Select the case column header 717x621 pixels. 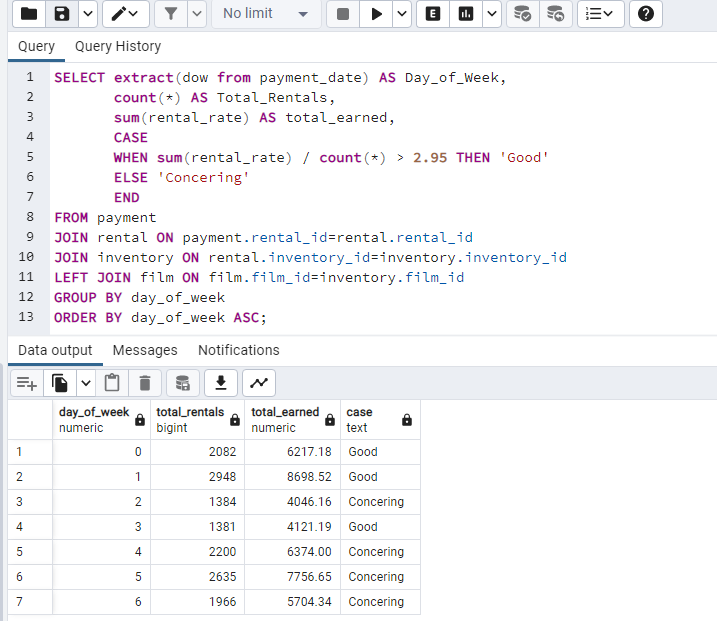[380, 419]
